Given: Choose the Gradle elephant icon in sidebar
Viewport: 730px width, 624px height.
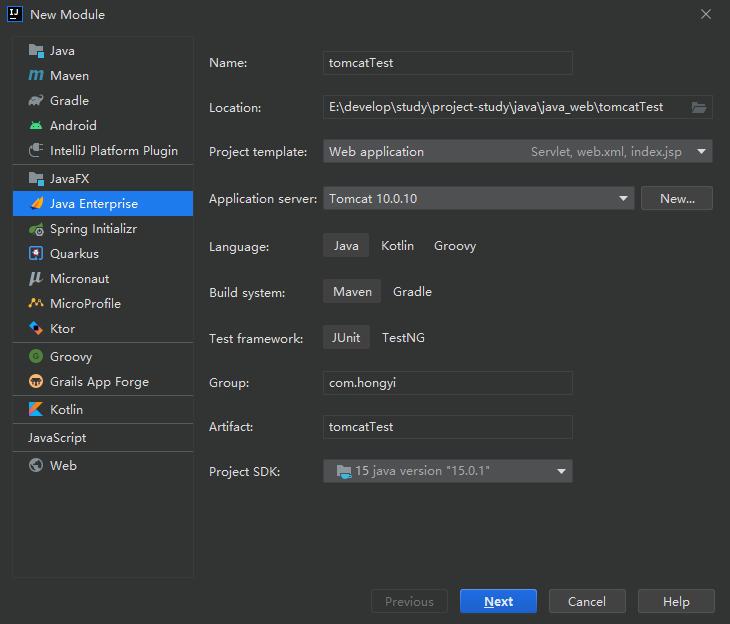Looking at the screenshot, I should 36,101.
